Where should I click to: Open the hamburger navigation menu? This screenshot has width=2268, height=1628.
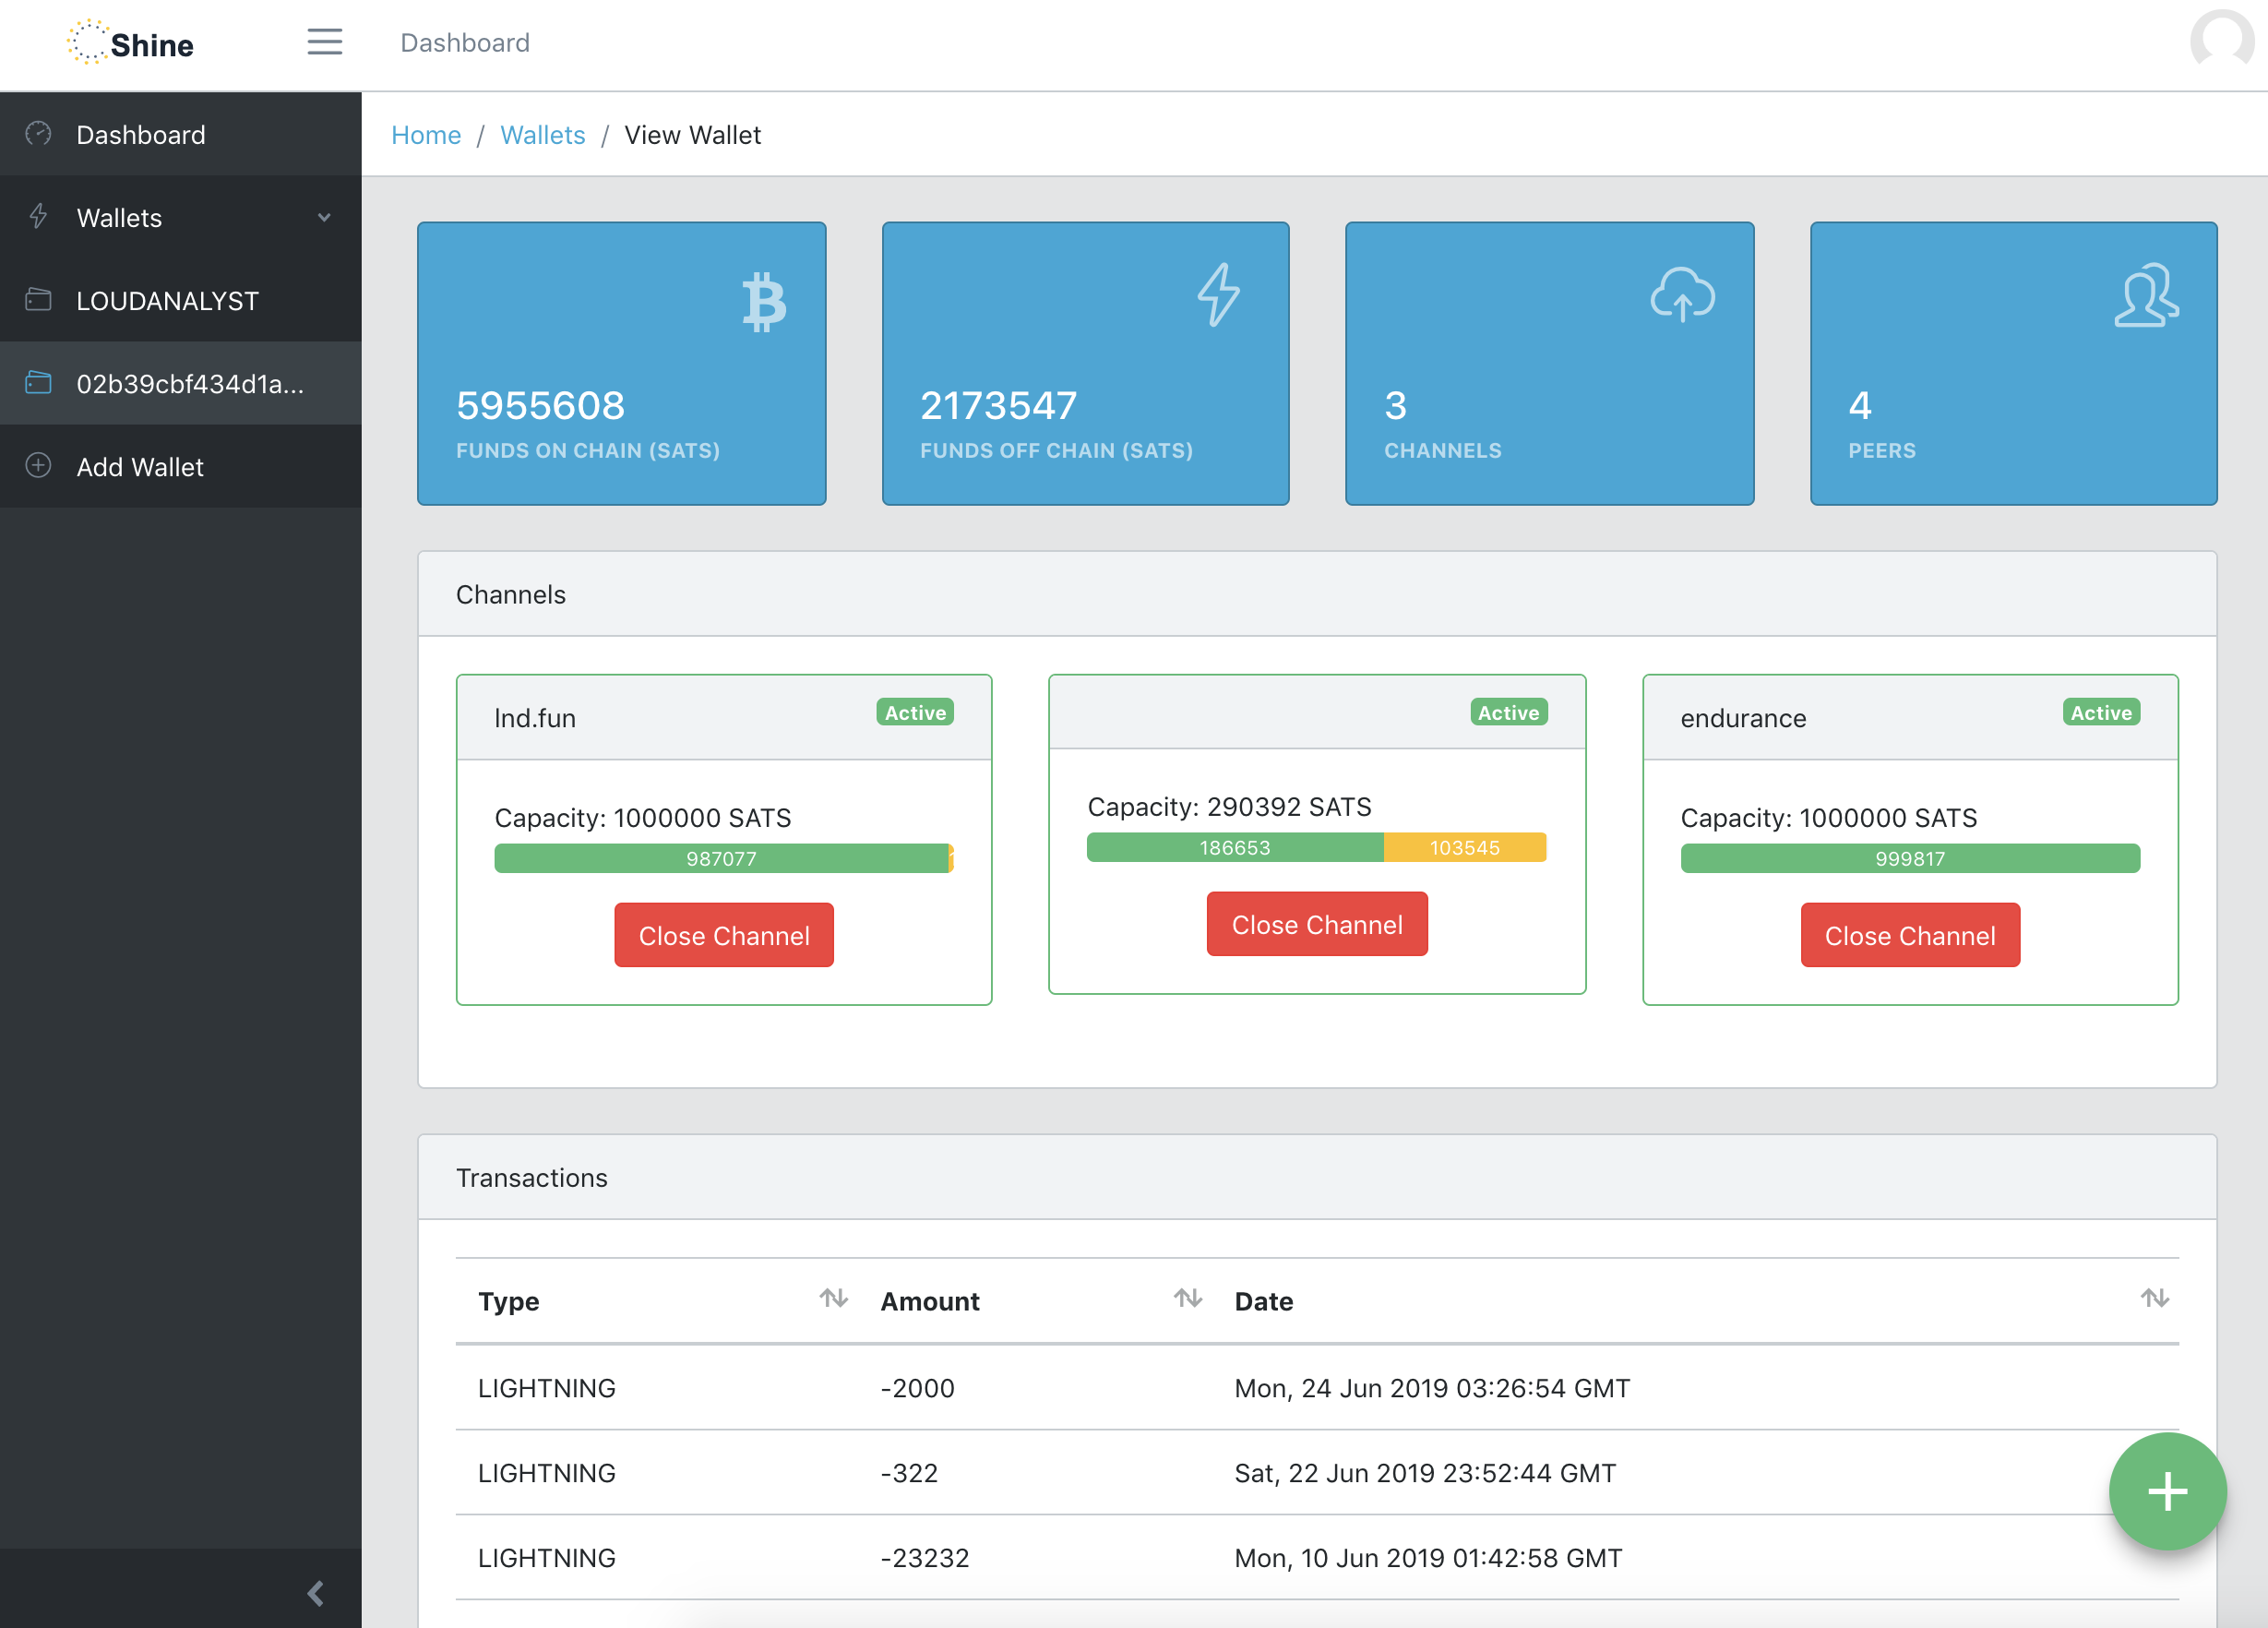tap(324, 42)
